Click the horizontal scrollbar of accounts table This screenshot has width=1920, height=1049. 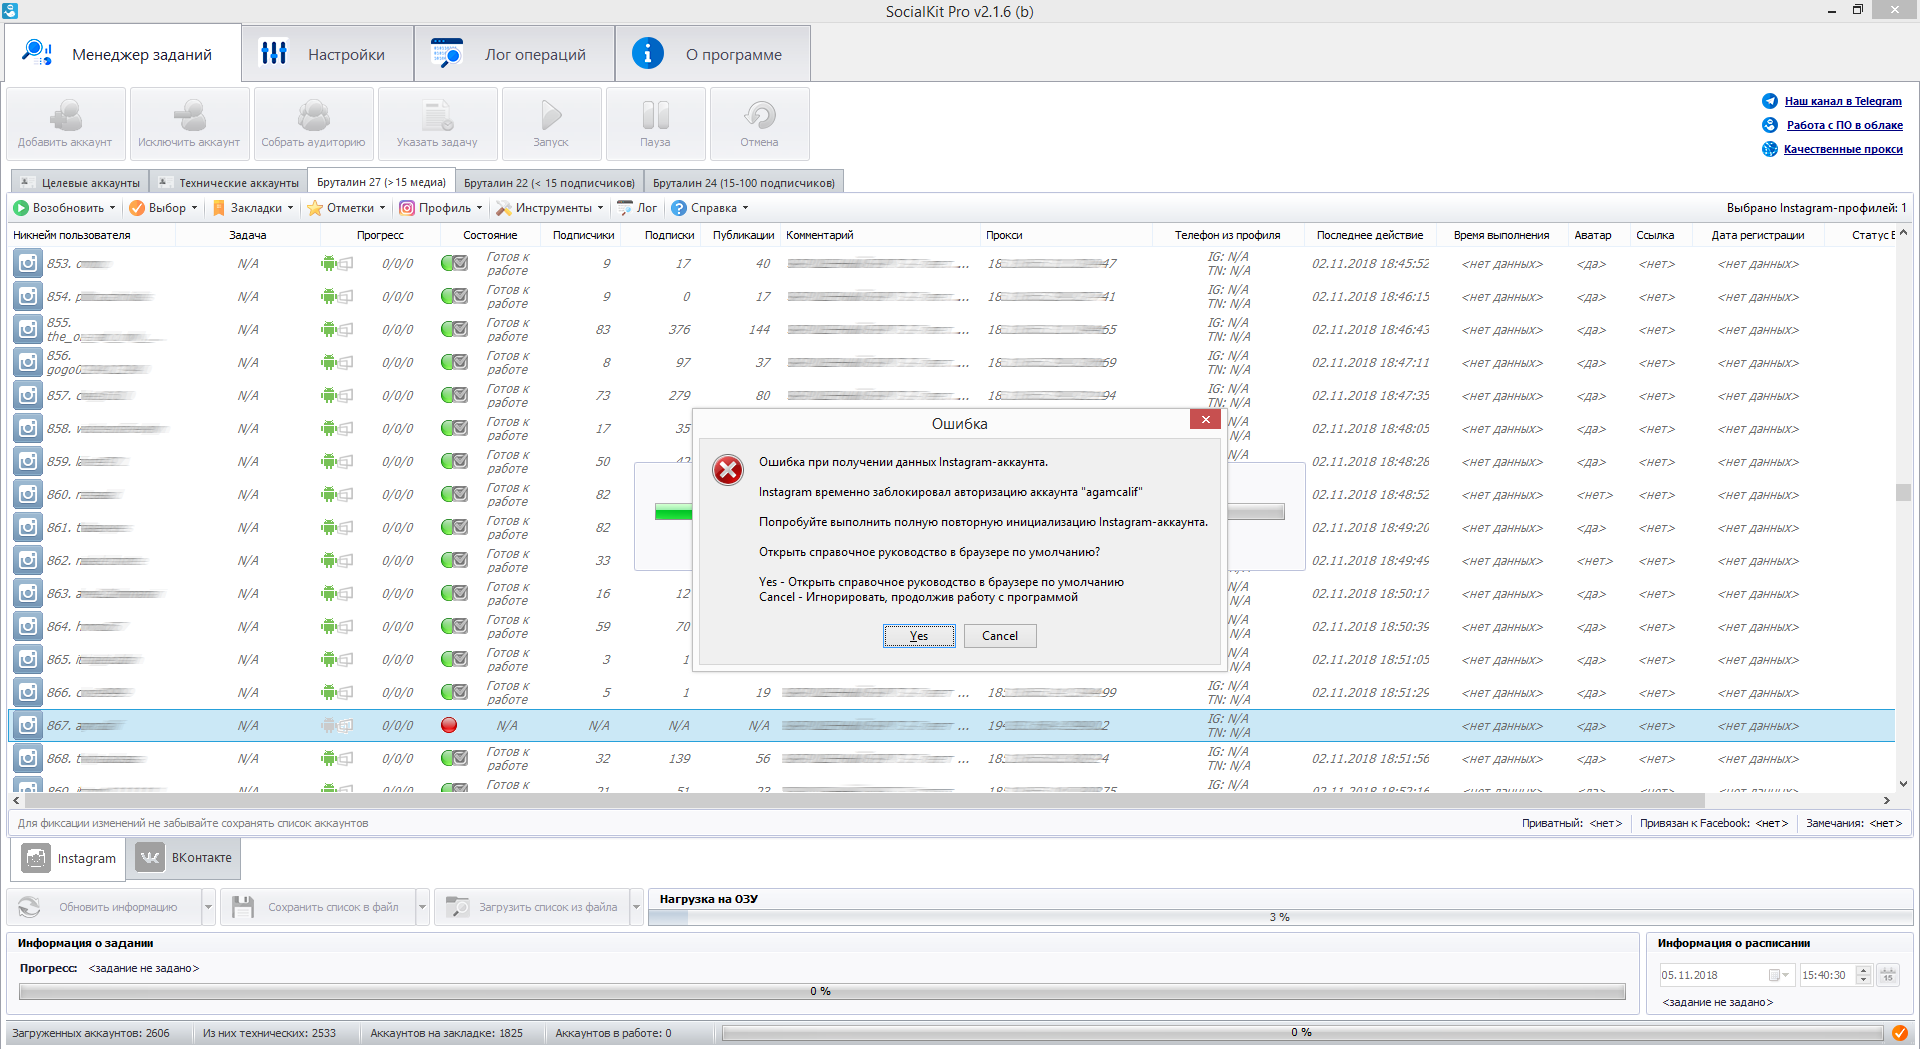click(x=865, y=800)
